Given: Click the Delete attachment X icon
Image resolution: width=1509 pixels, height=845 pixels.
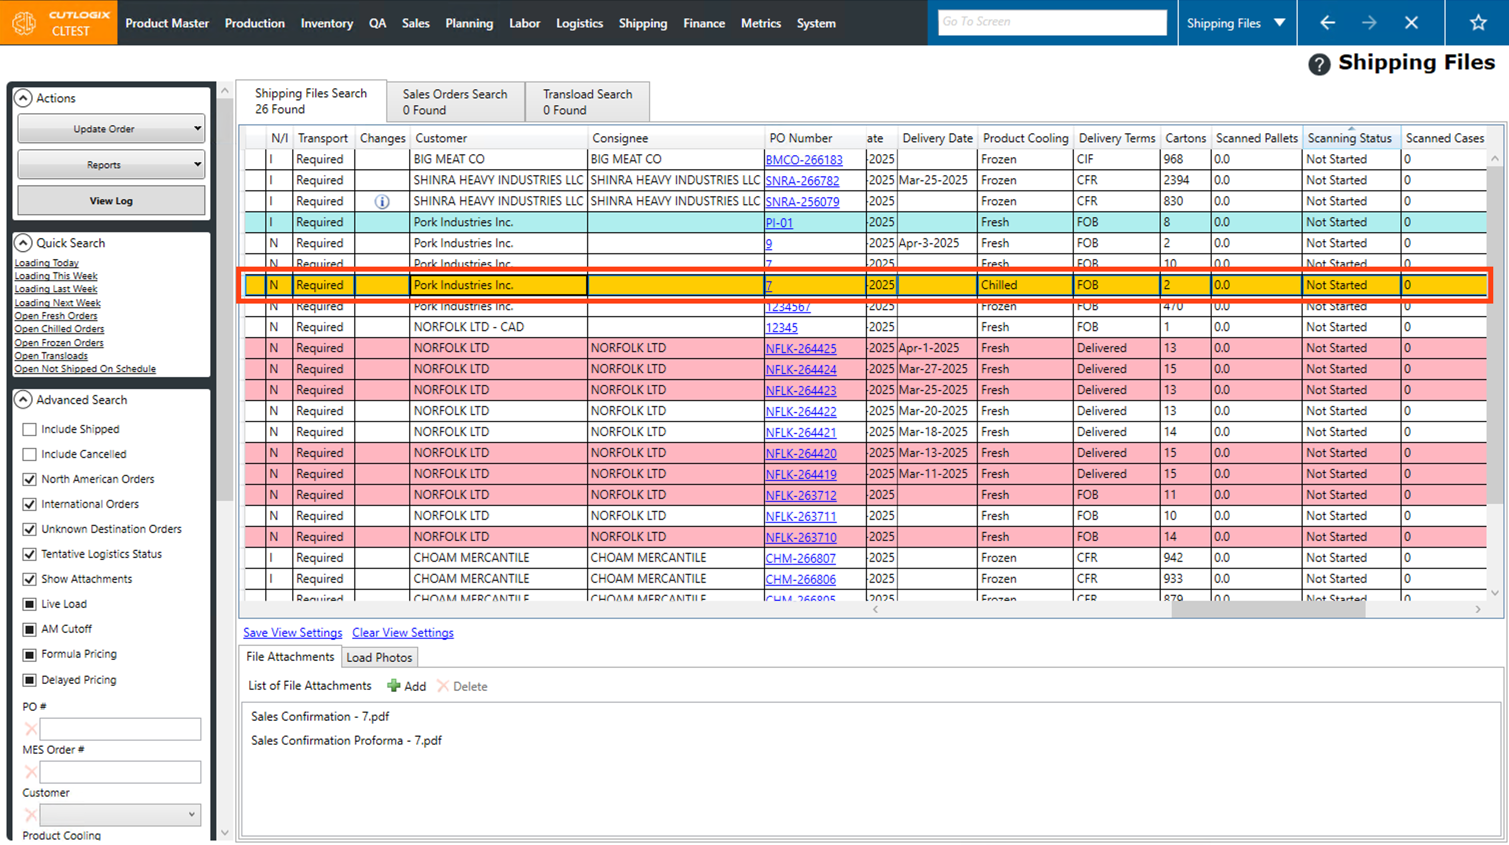Looking at the screenshot, I should pos(443,686).
